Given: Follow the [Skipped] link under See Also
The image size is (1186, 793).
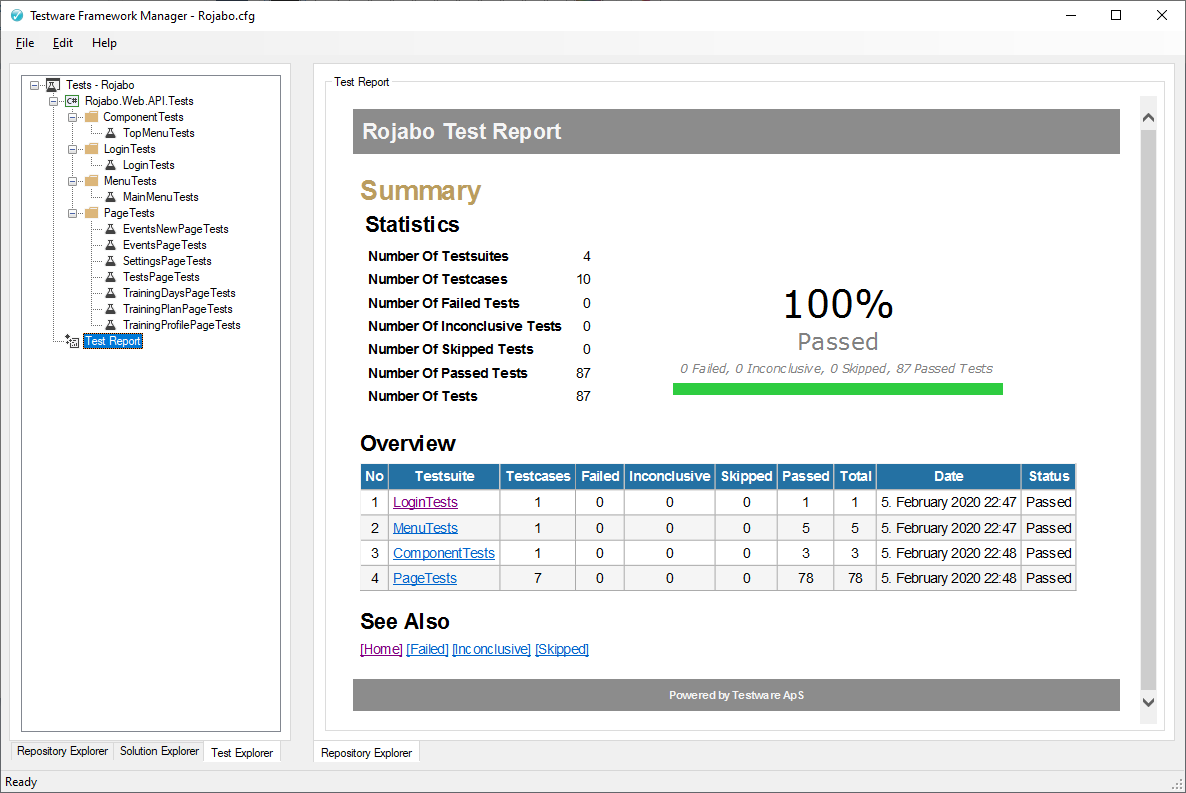Looking at the screenshot, I should pos(562,649).
